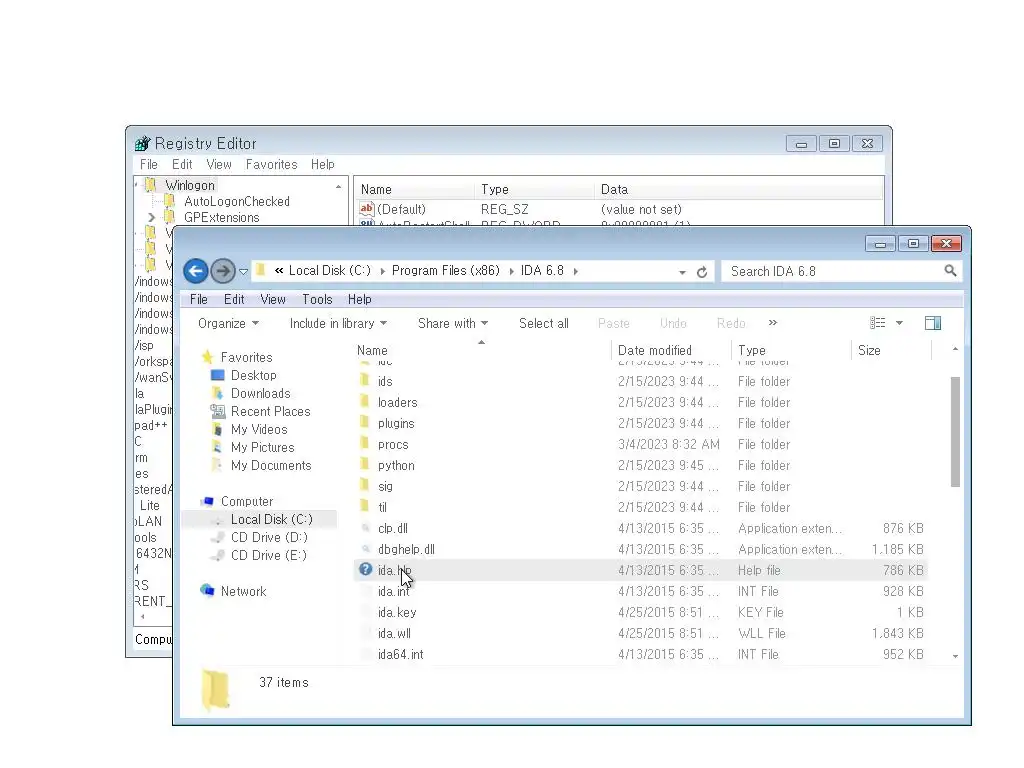Open Desktop in the Favorites list
The height and width of the screenshot is (768, 1024).
coord(253,376)
